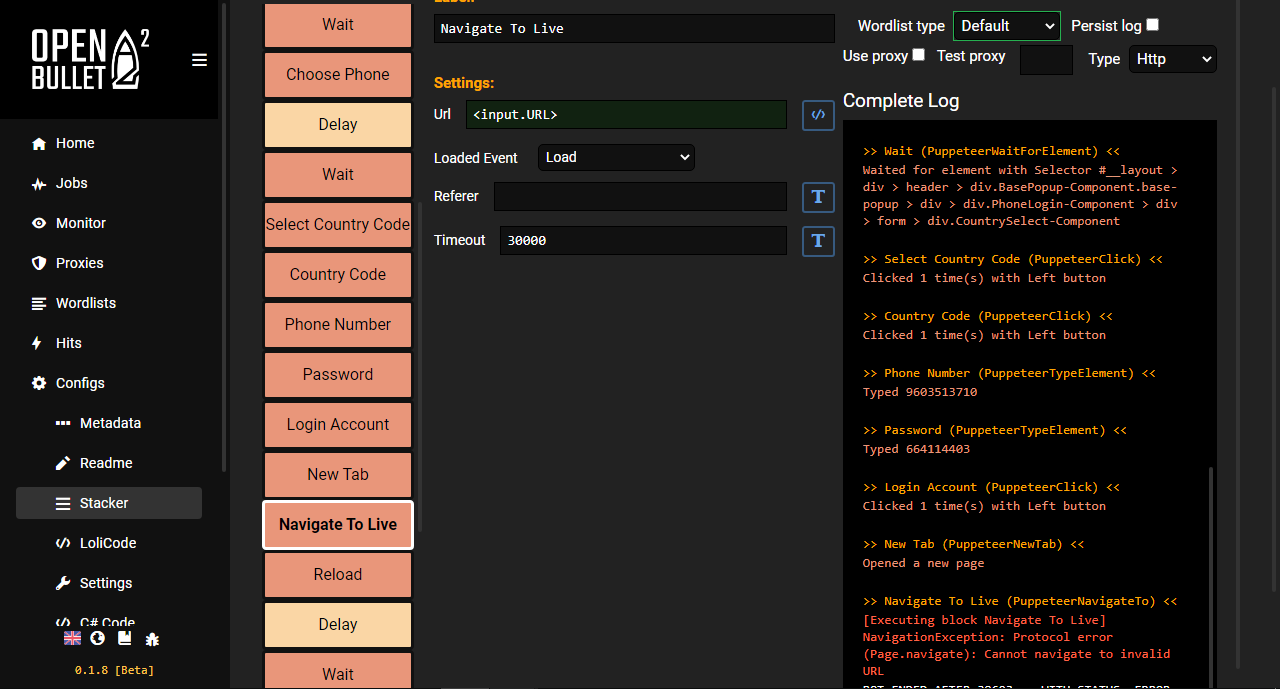
Task: Click the Test proxy input box
Action: [1046, 60]
